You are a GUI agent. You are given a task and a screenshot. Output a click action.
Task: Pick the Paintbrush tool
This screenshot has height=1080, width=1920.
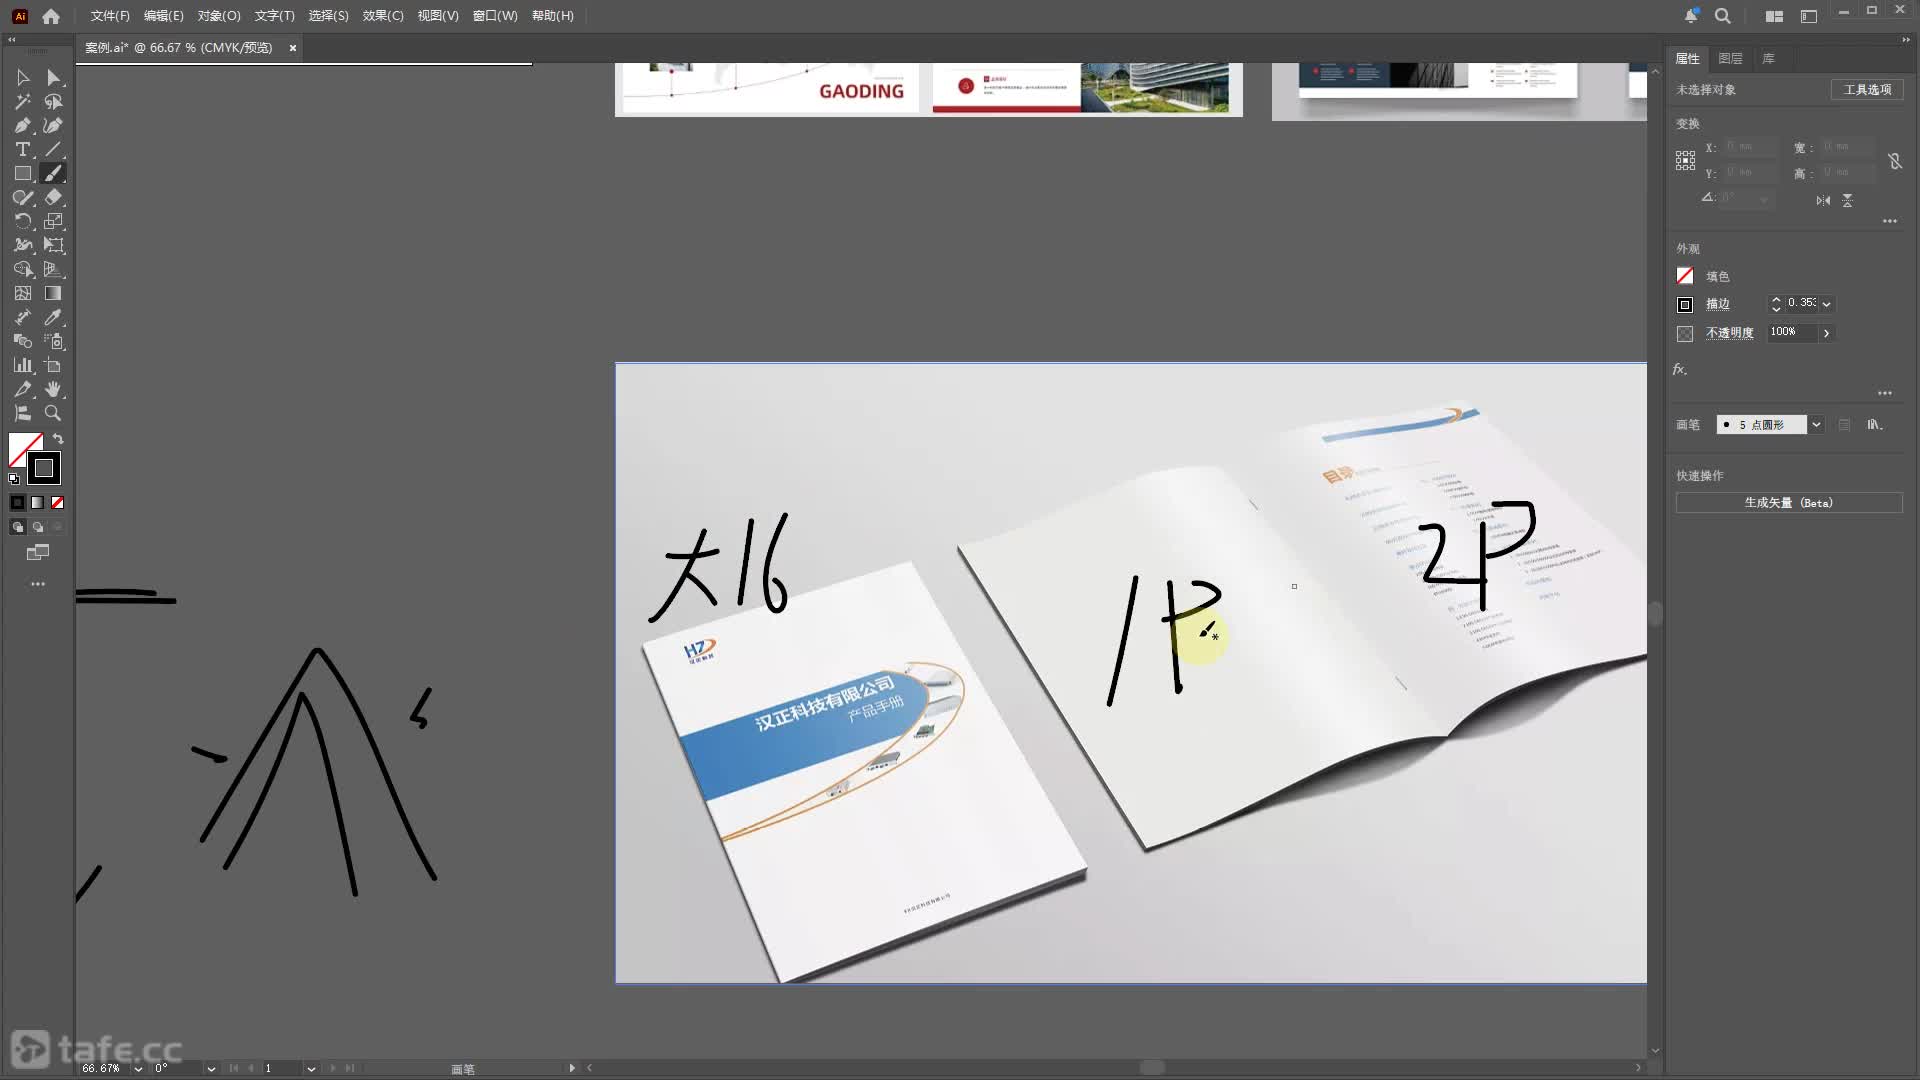pyautogui.click(x=53, y=174)
